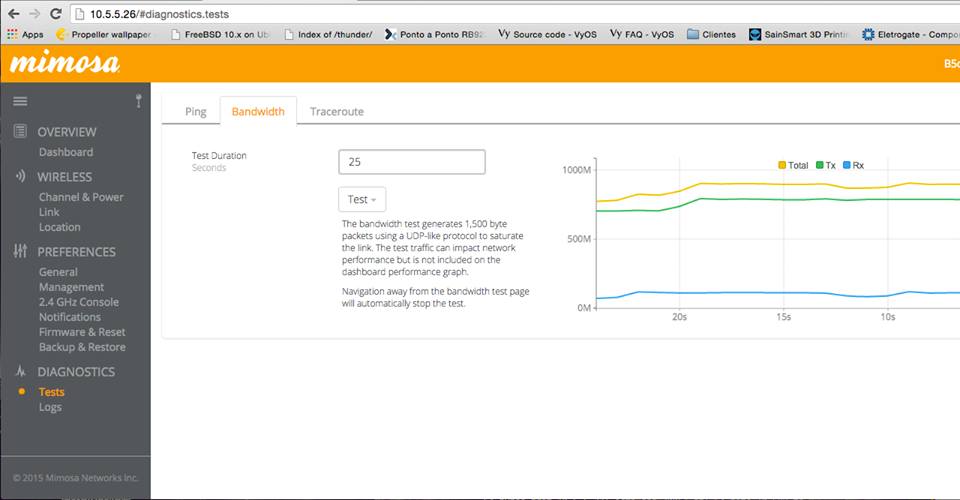
Task: Open Ponto a Ponto RB bookmark
Action: pyautogui.click(x=433, y=34)
